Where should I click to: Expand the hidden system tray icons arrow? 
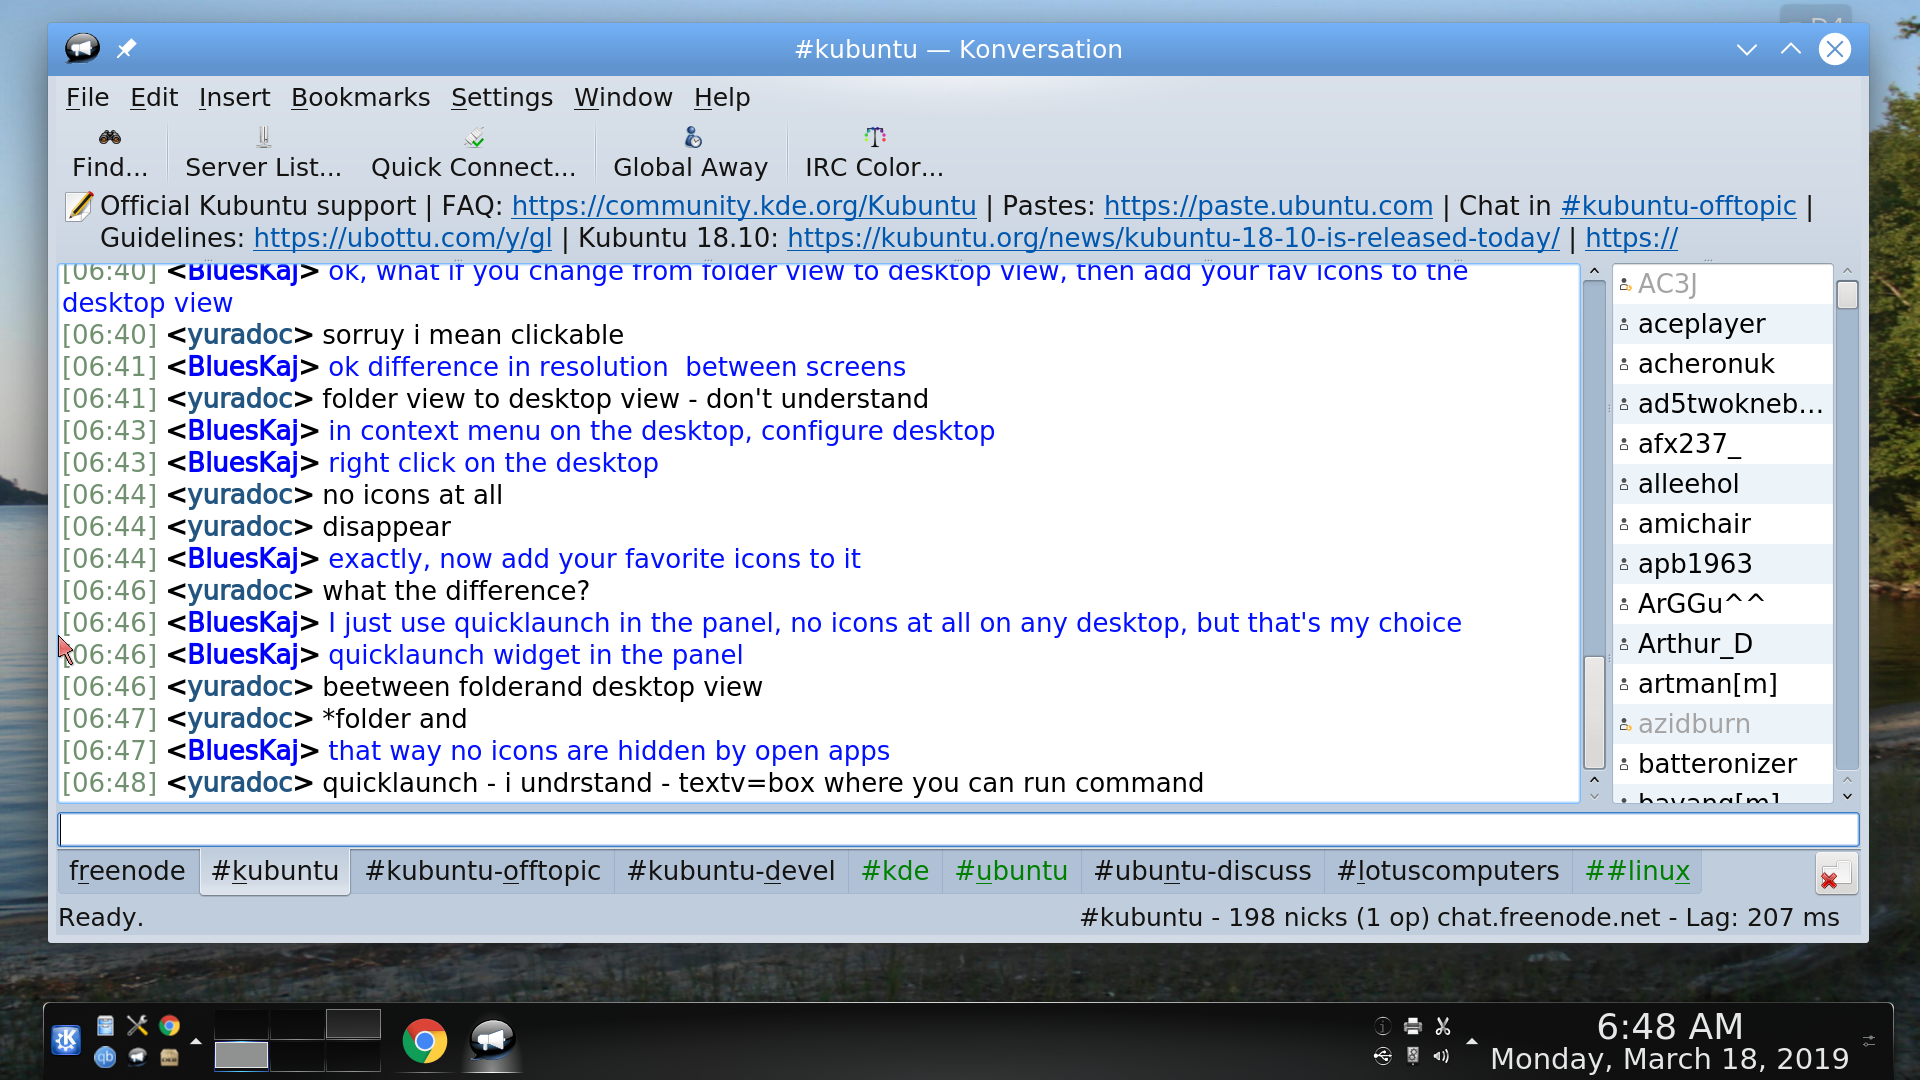click(1472, 1041)
